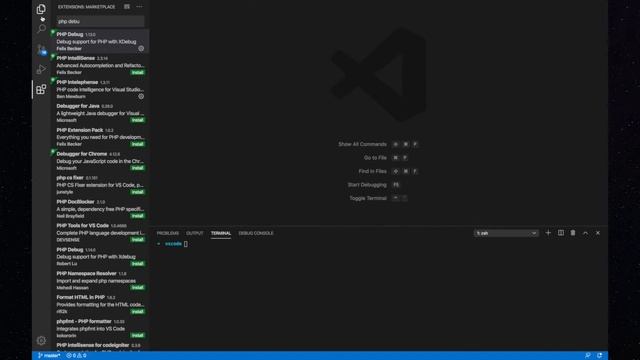The image size is (640, 360).
Task: Open manage gear for PHP Debug by Felix Becker
Action: [x=141, y=49]
